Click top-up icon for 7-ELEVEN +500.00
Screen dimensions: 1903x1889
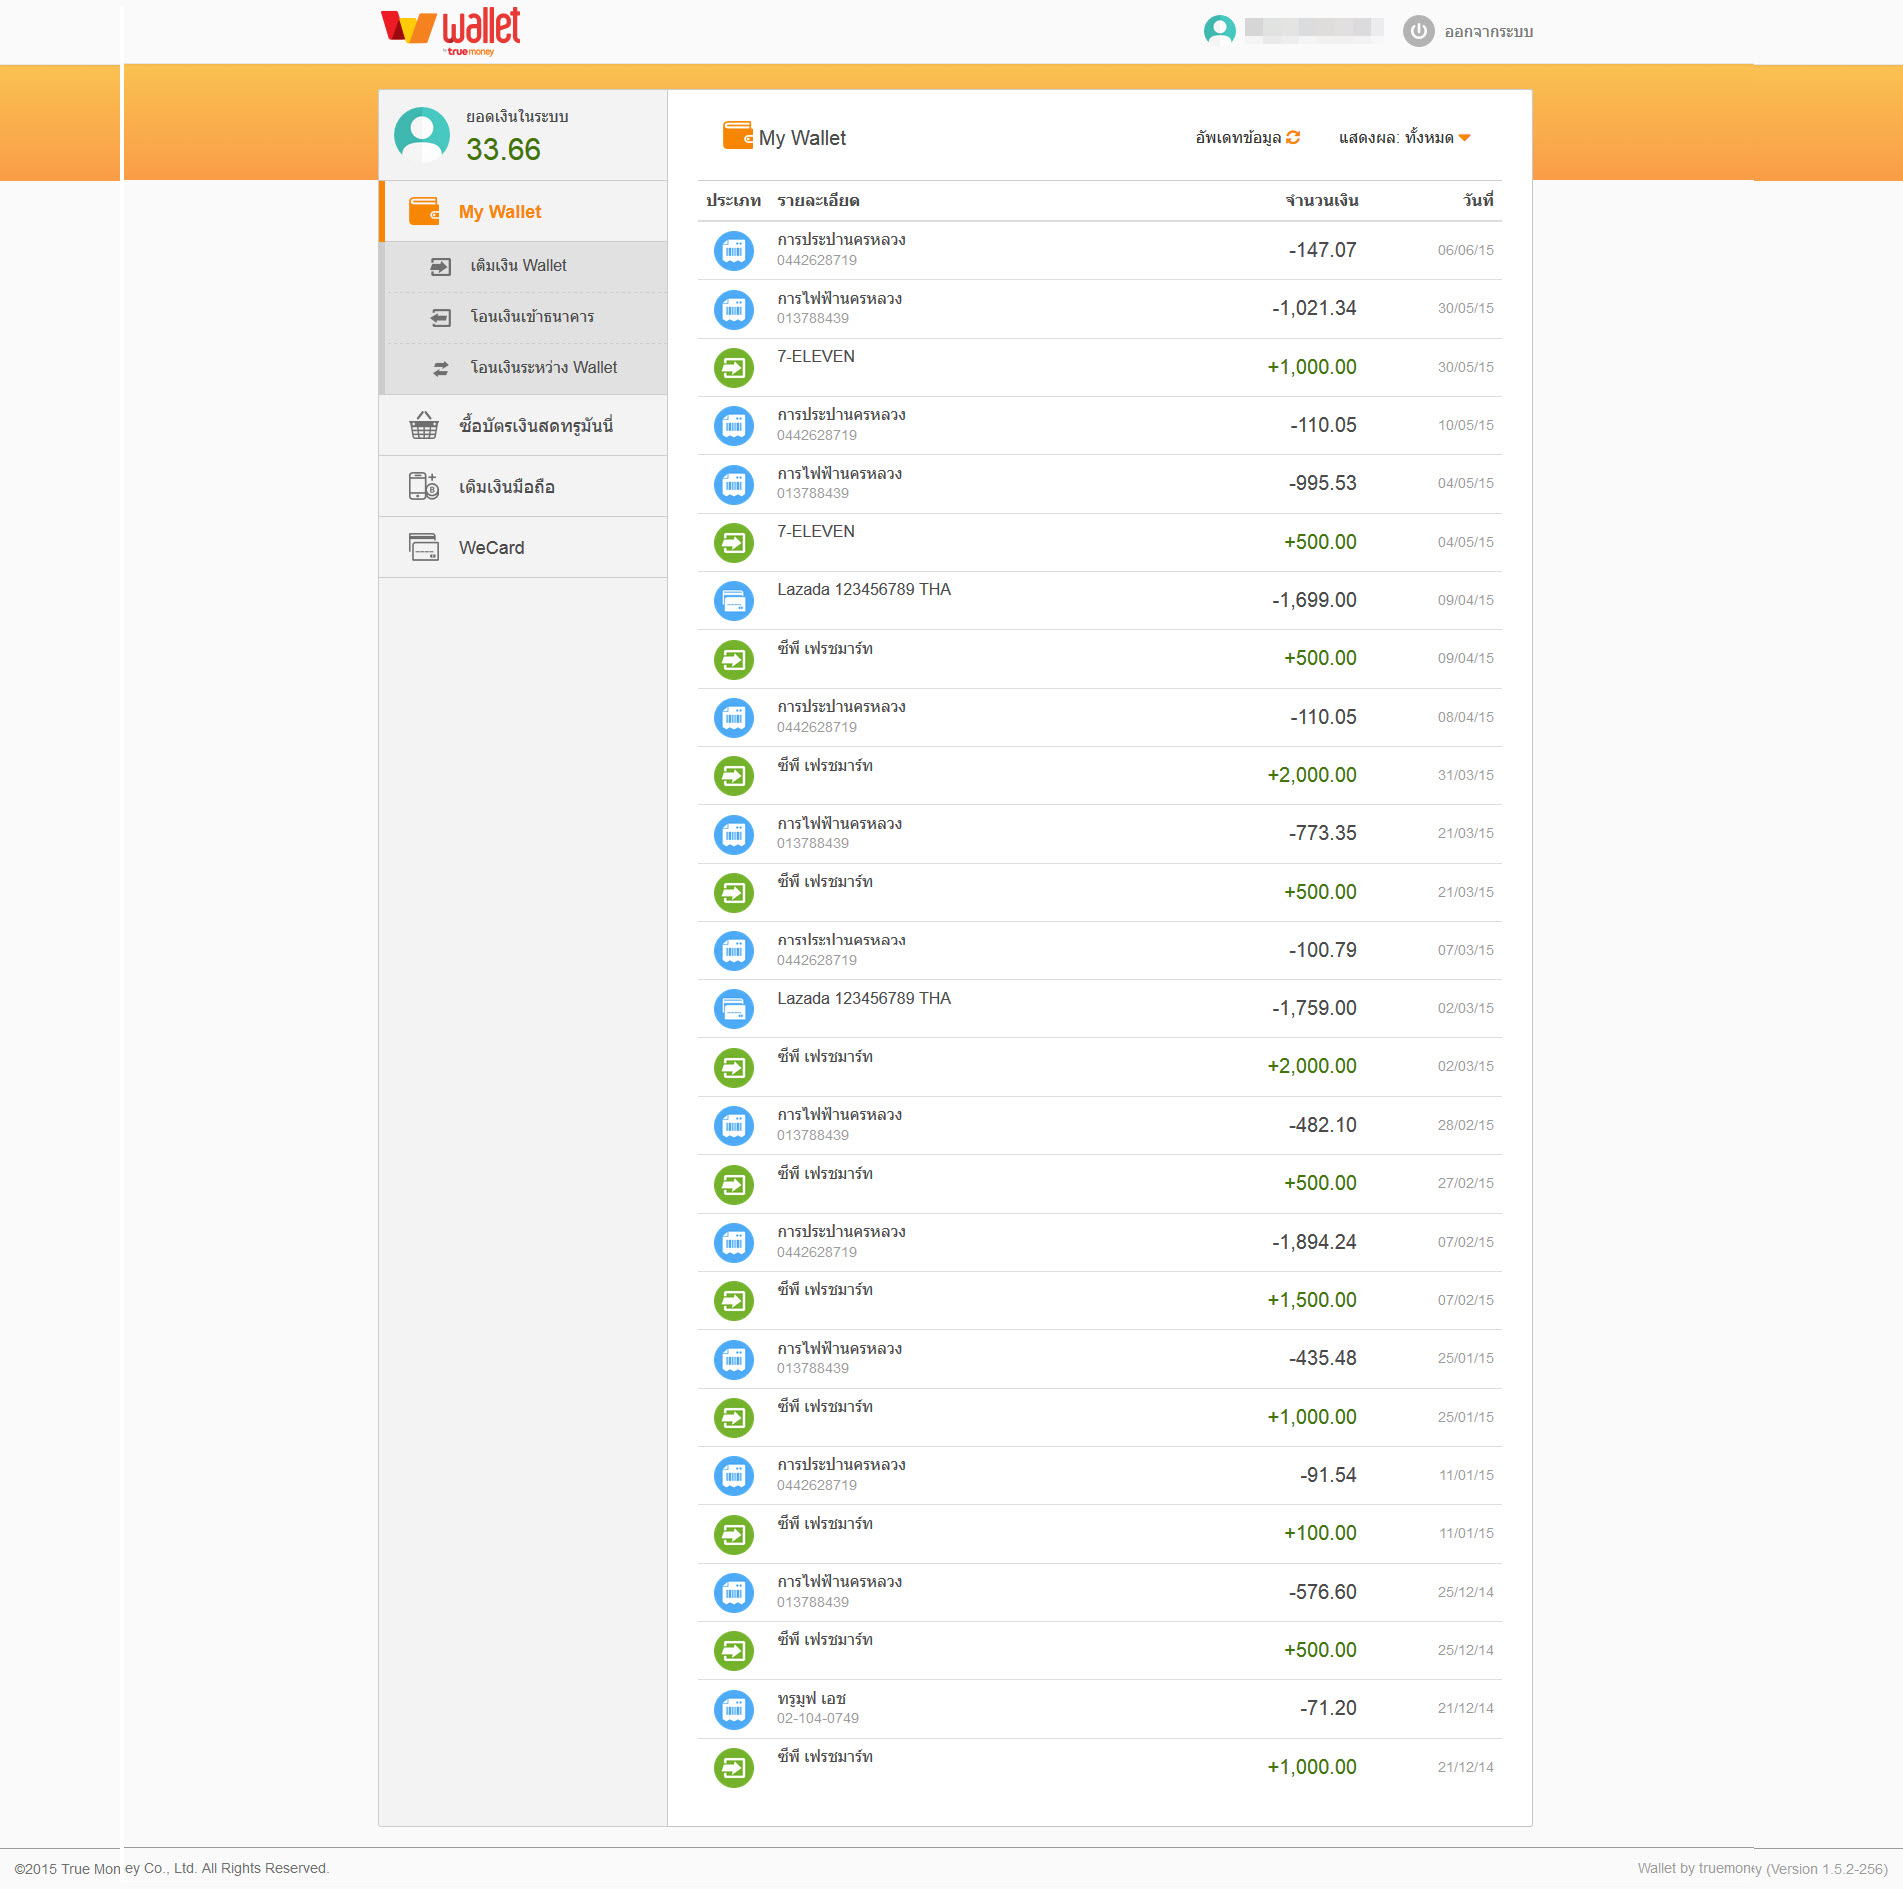pos(734,543)
